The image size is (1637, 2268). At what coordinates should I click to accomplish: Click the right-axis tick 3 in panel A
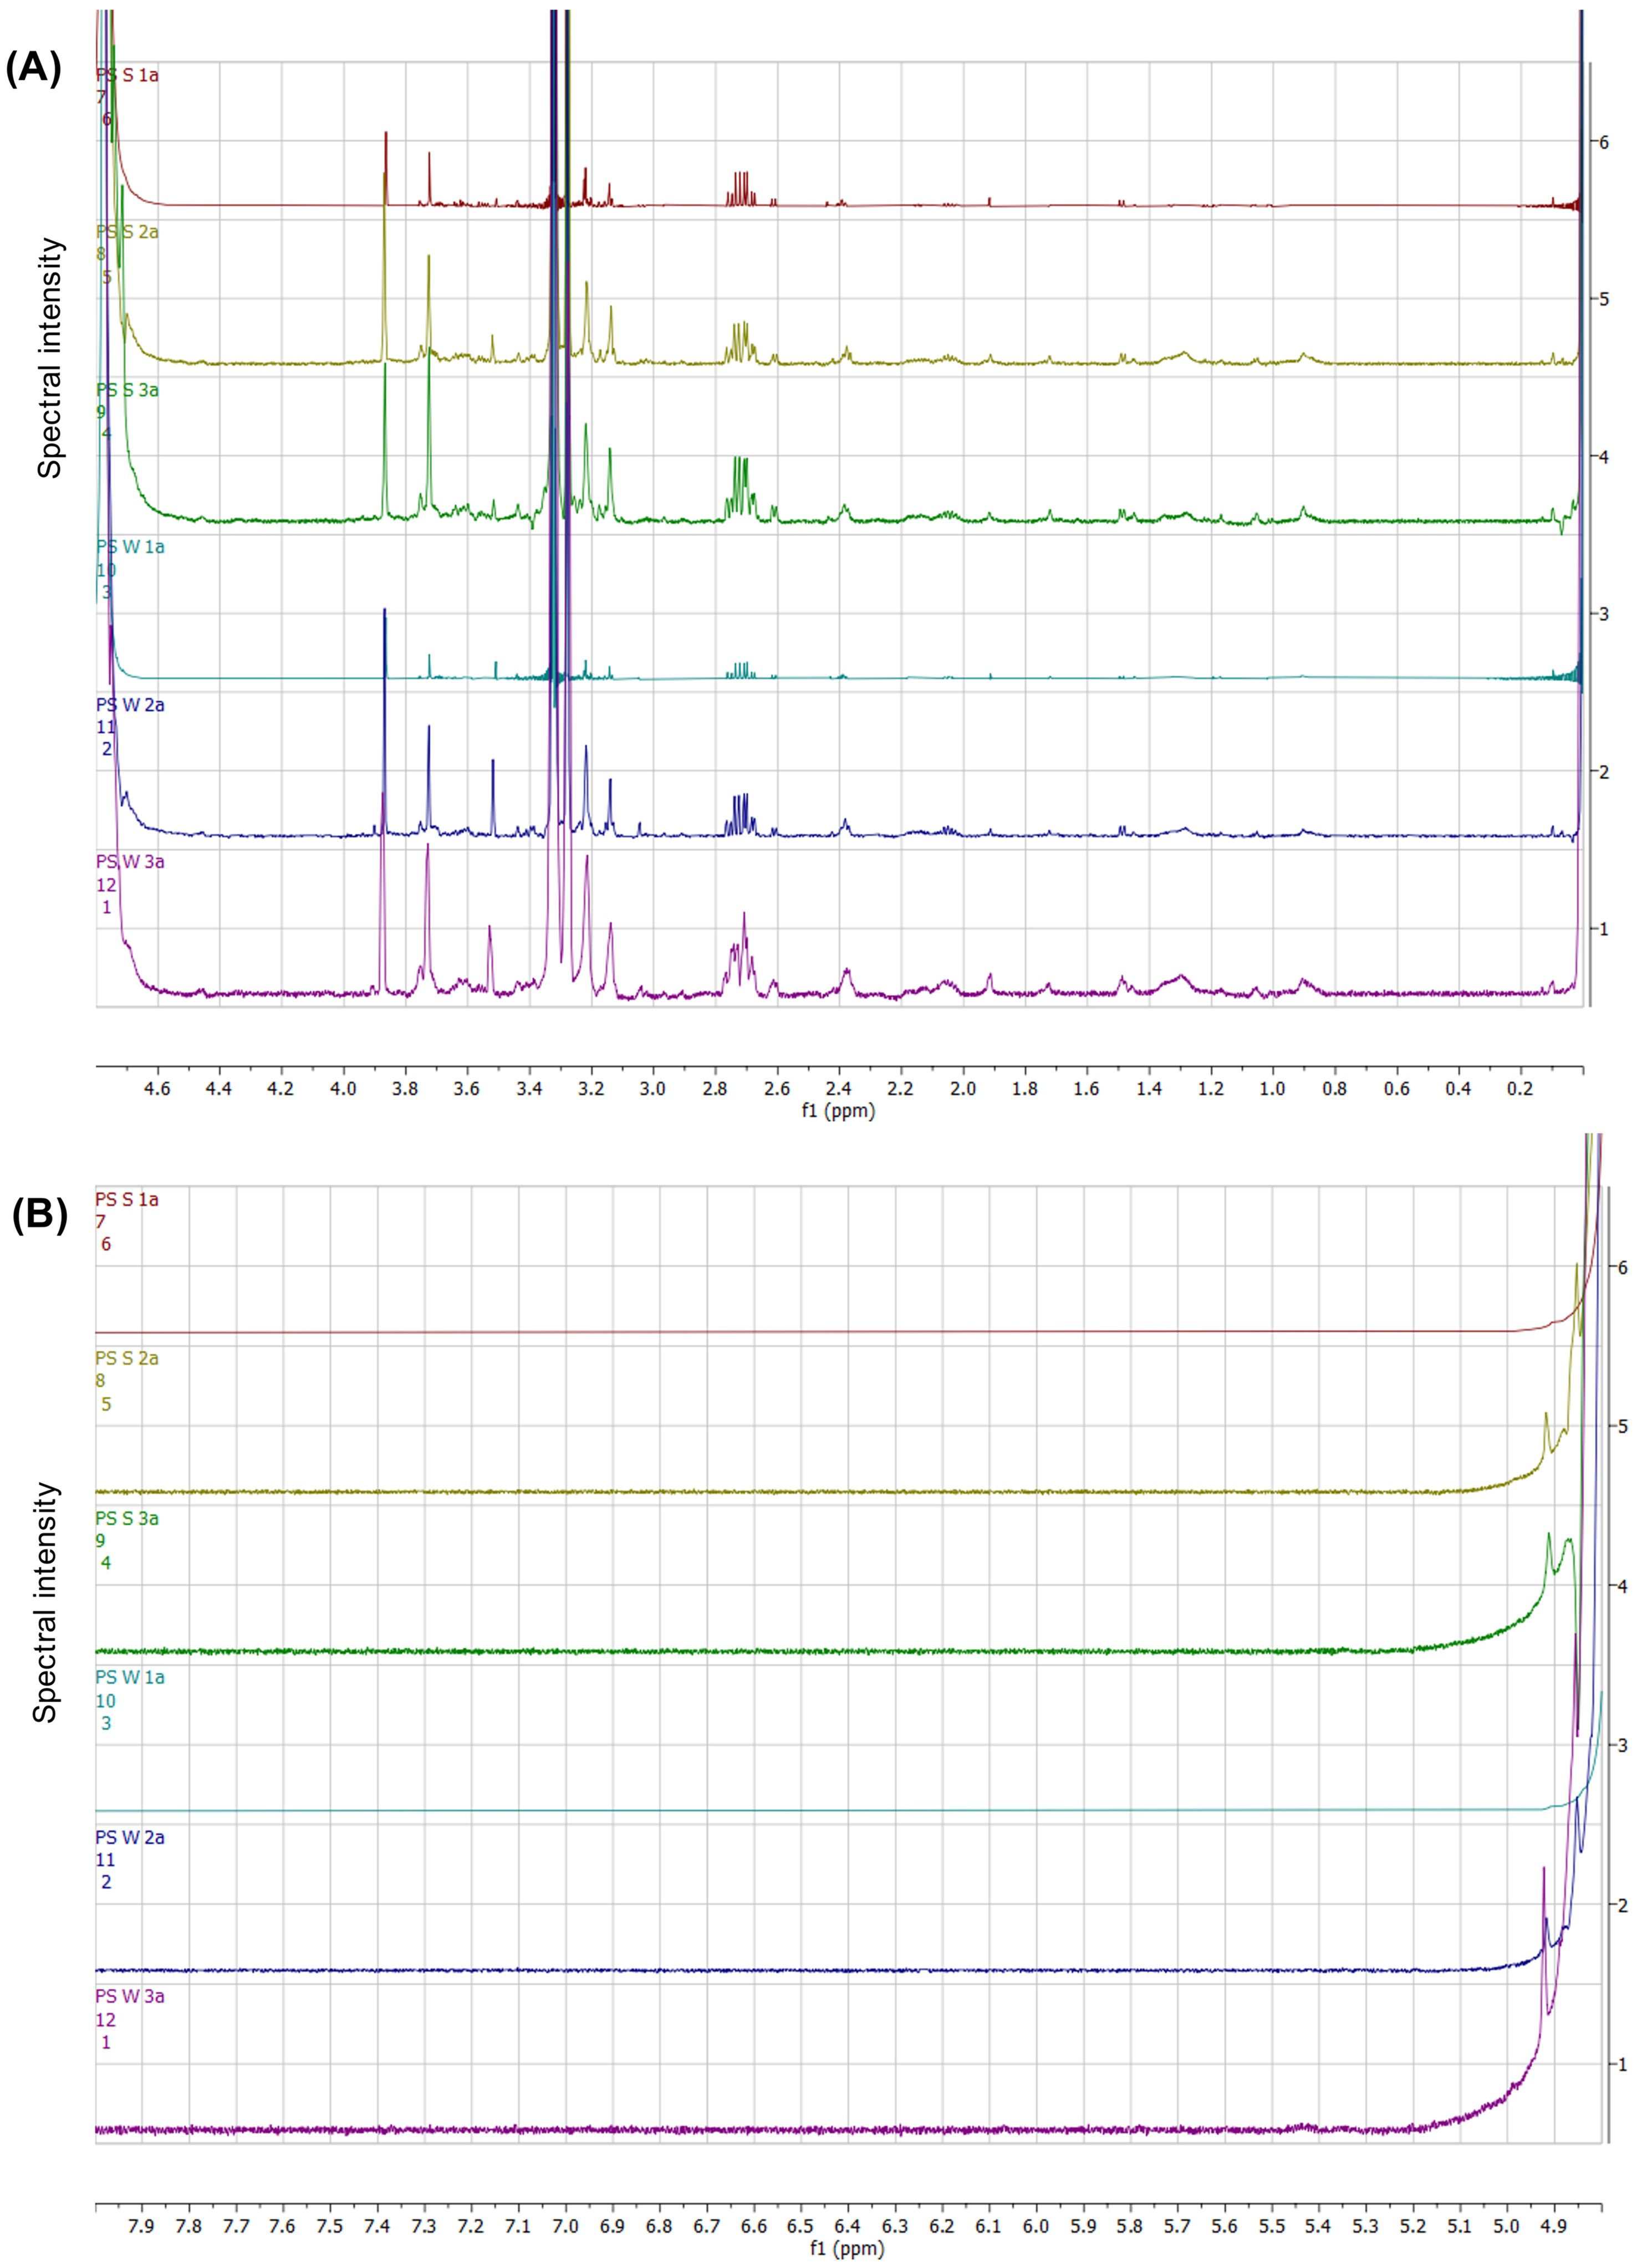pos(1604,614)
